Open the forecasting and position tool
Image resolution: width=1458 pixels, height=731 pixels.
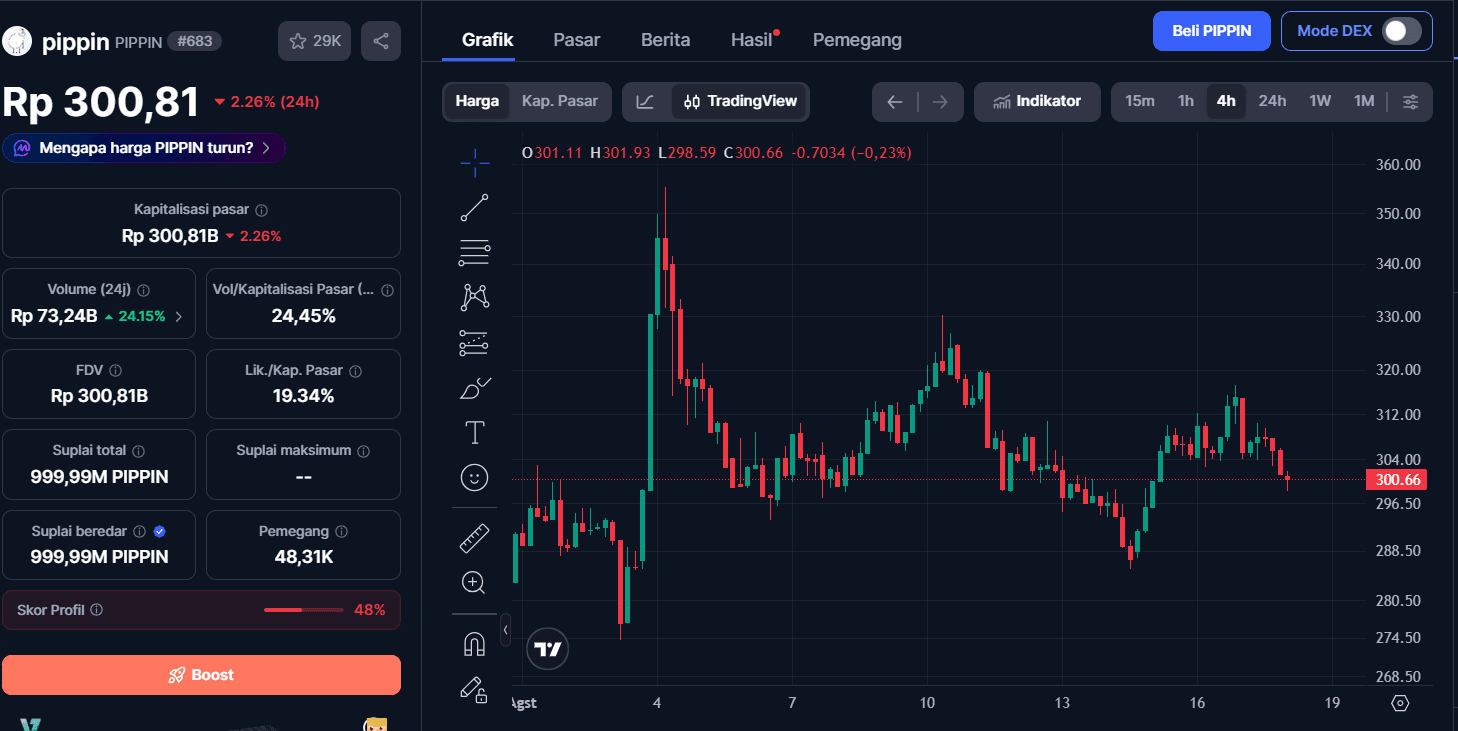(x=474, y=343)
